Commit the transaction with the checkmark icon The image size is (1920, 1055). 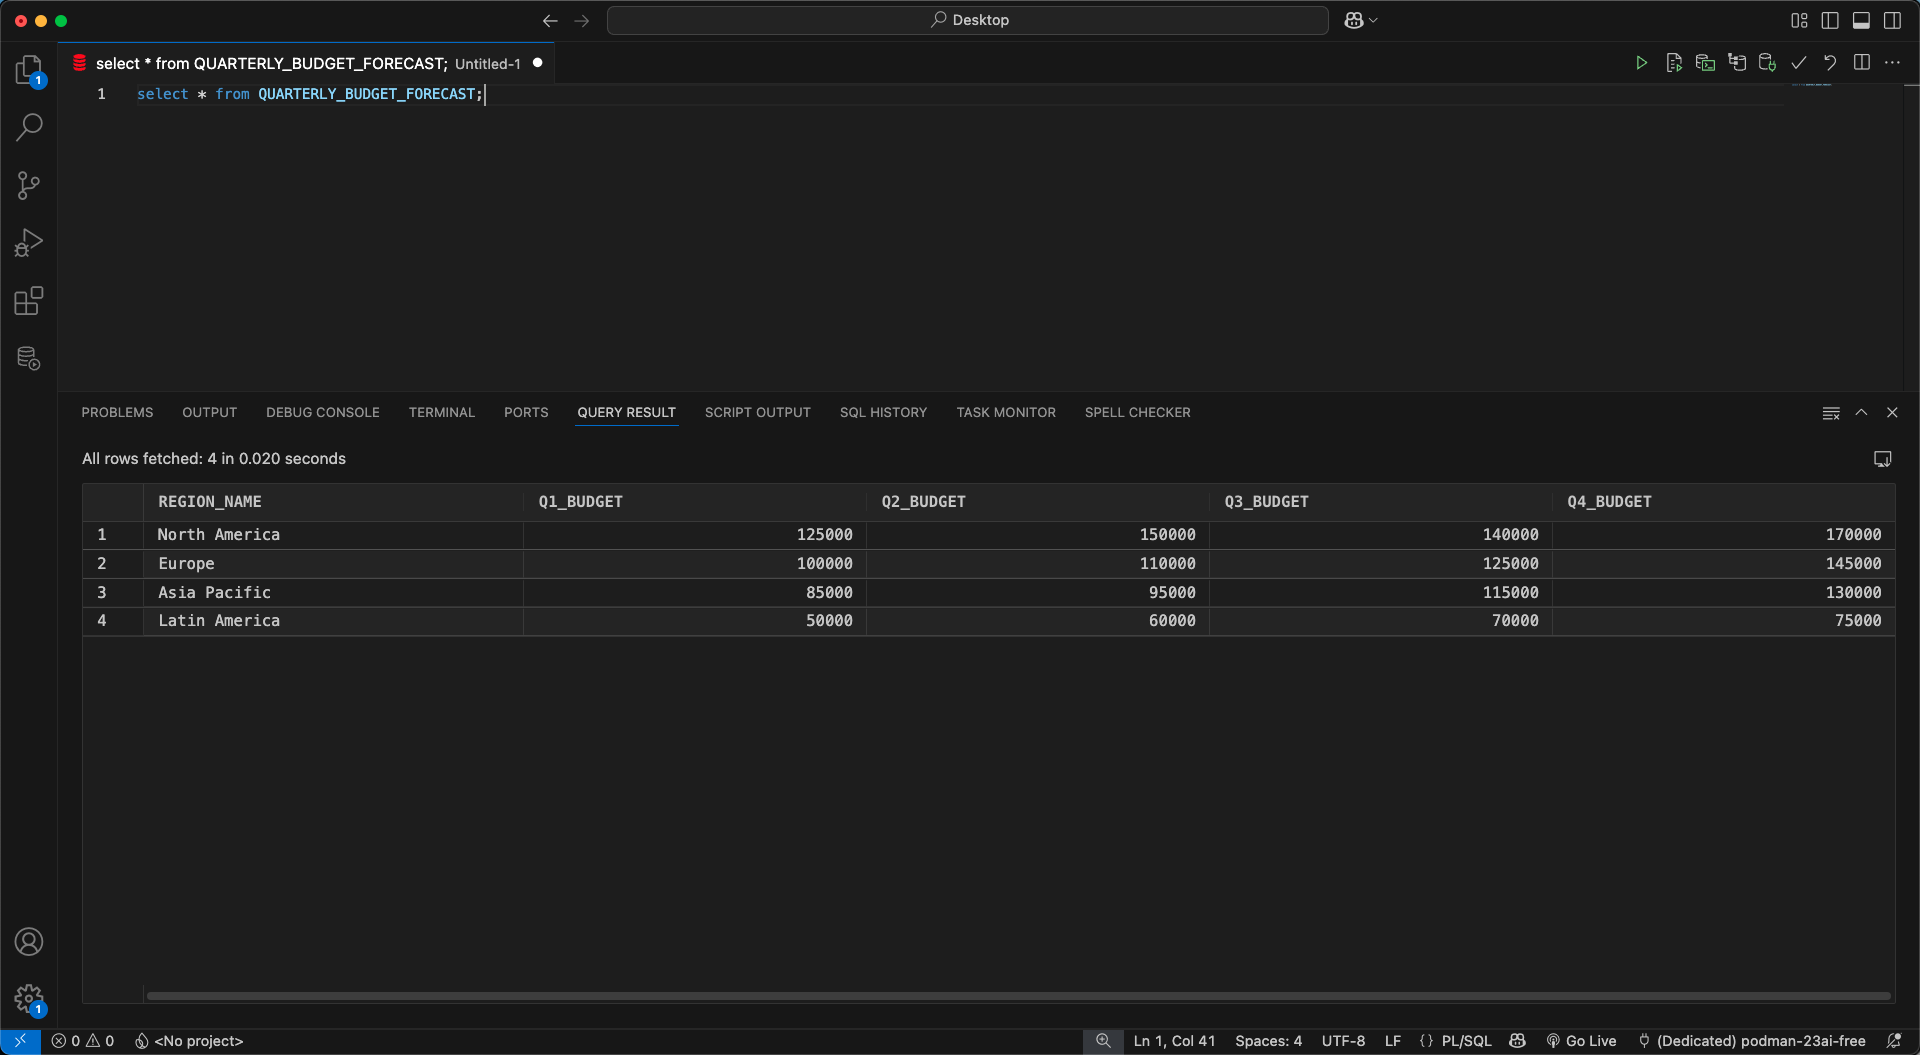(1799, 63)
